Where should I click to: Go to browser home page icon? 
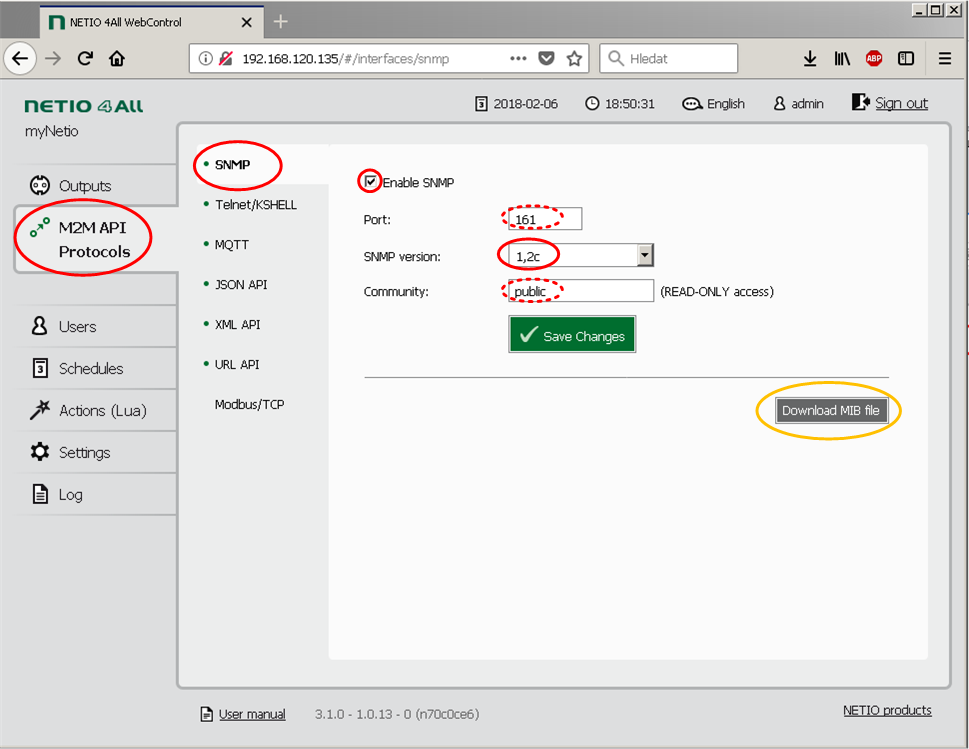pos(117,59)
